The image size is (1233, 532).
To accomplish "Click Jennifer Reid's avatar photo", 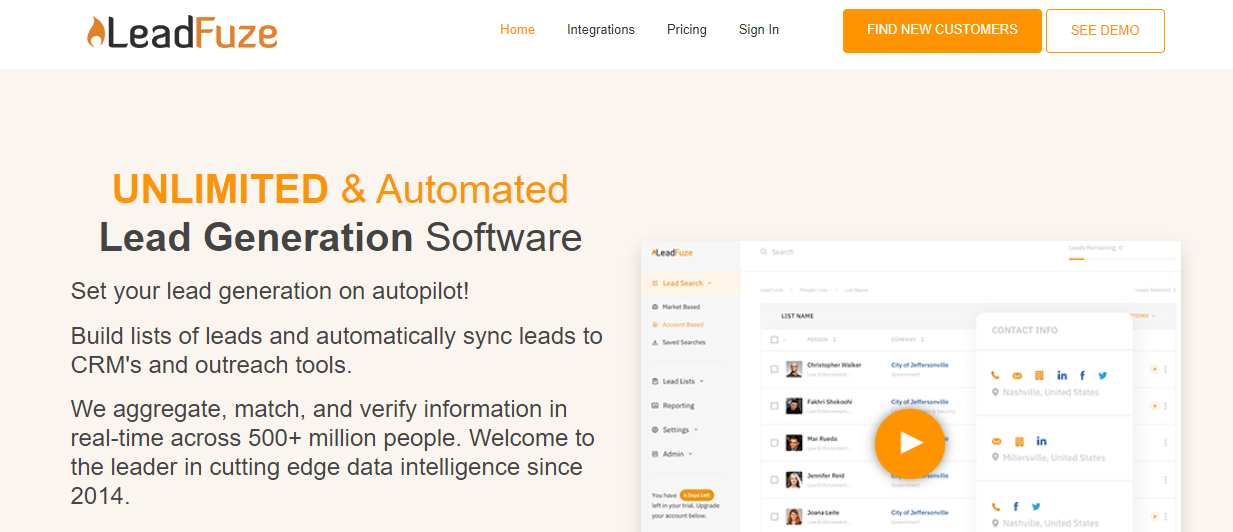I will point(794,479).
